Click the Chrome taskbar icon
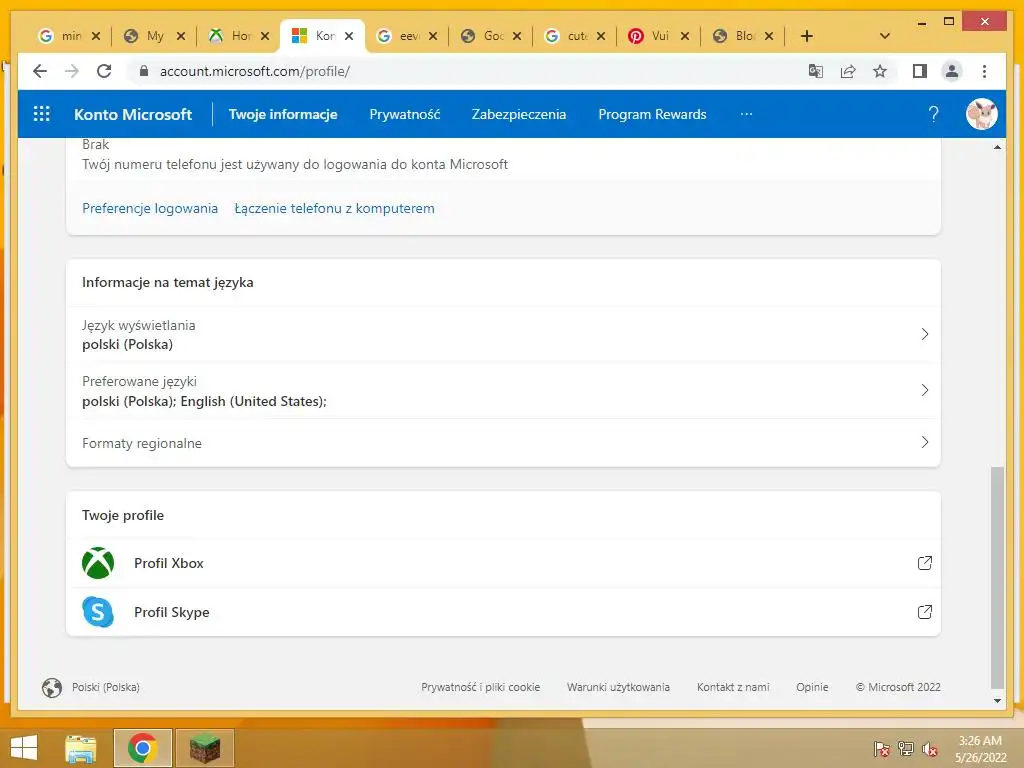This screenshot has height=768, width=1024. pos(142,748)
